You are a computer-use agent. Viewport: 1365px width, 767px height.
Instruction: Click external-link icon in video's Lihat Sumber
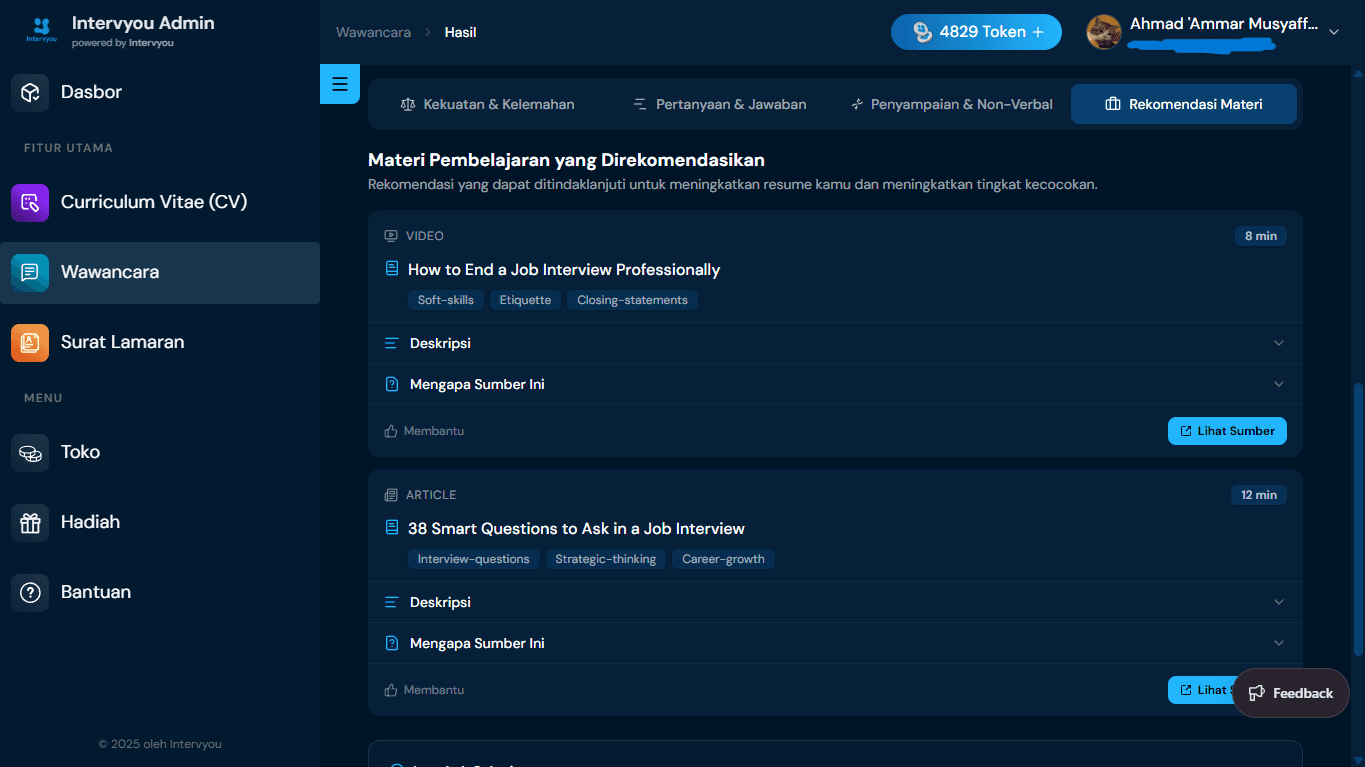pyautogui.click(x=1186, y=431)
